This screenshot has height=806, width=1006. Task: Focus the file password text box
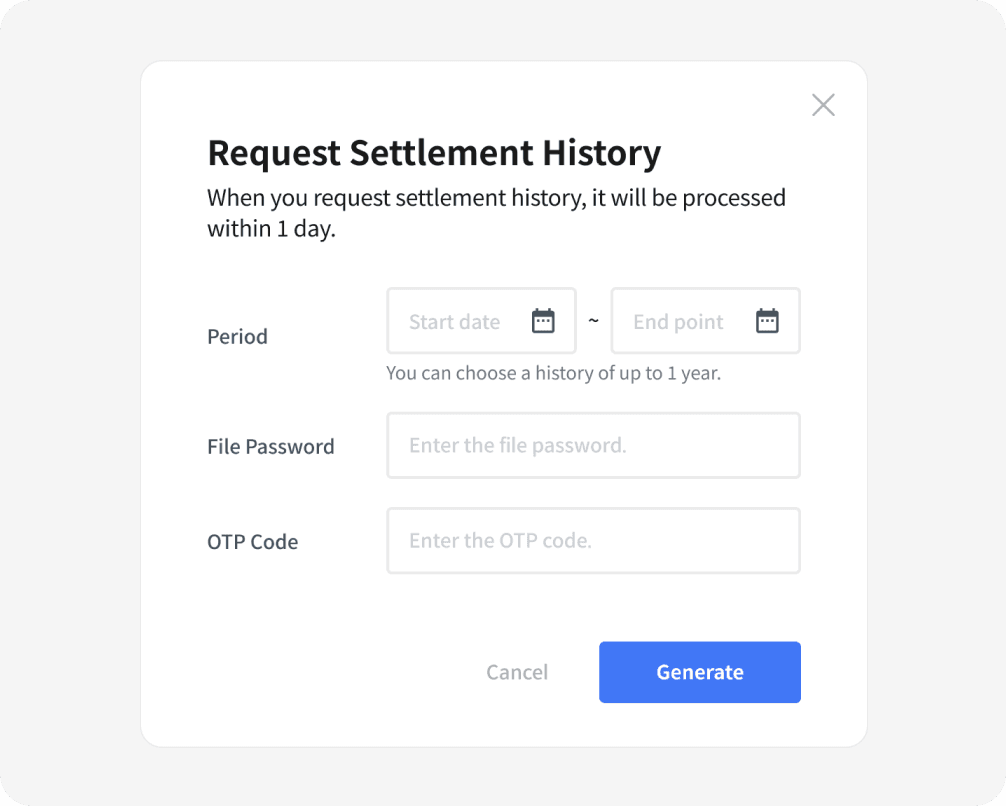pyautogui.click(x=593, y=446)
